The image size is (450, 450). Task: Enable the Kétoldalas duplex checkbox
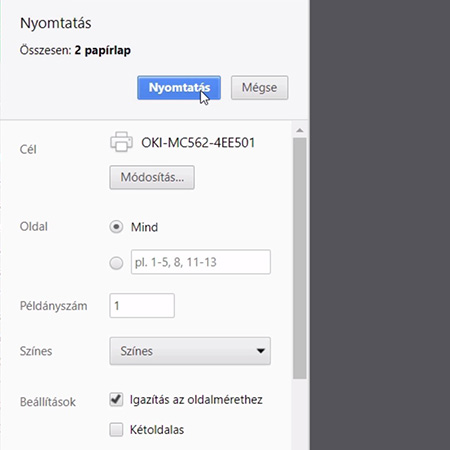pyautogui.click(x=116, y=430)
